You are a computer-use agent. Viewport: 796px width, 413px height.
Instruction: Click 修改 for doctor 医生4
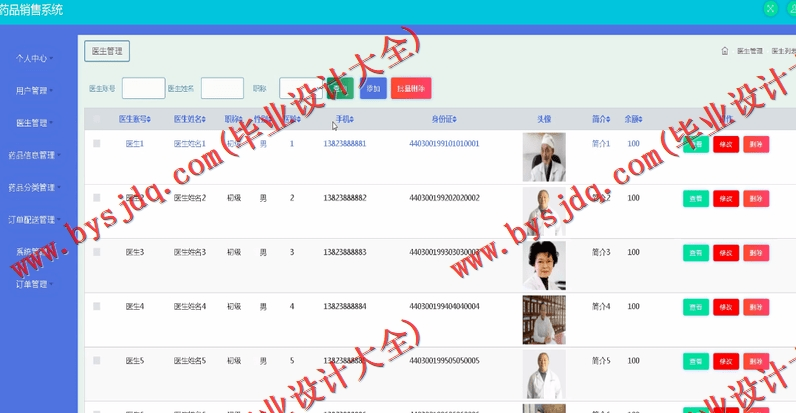726,307
